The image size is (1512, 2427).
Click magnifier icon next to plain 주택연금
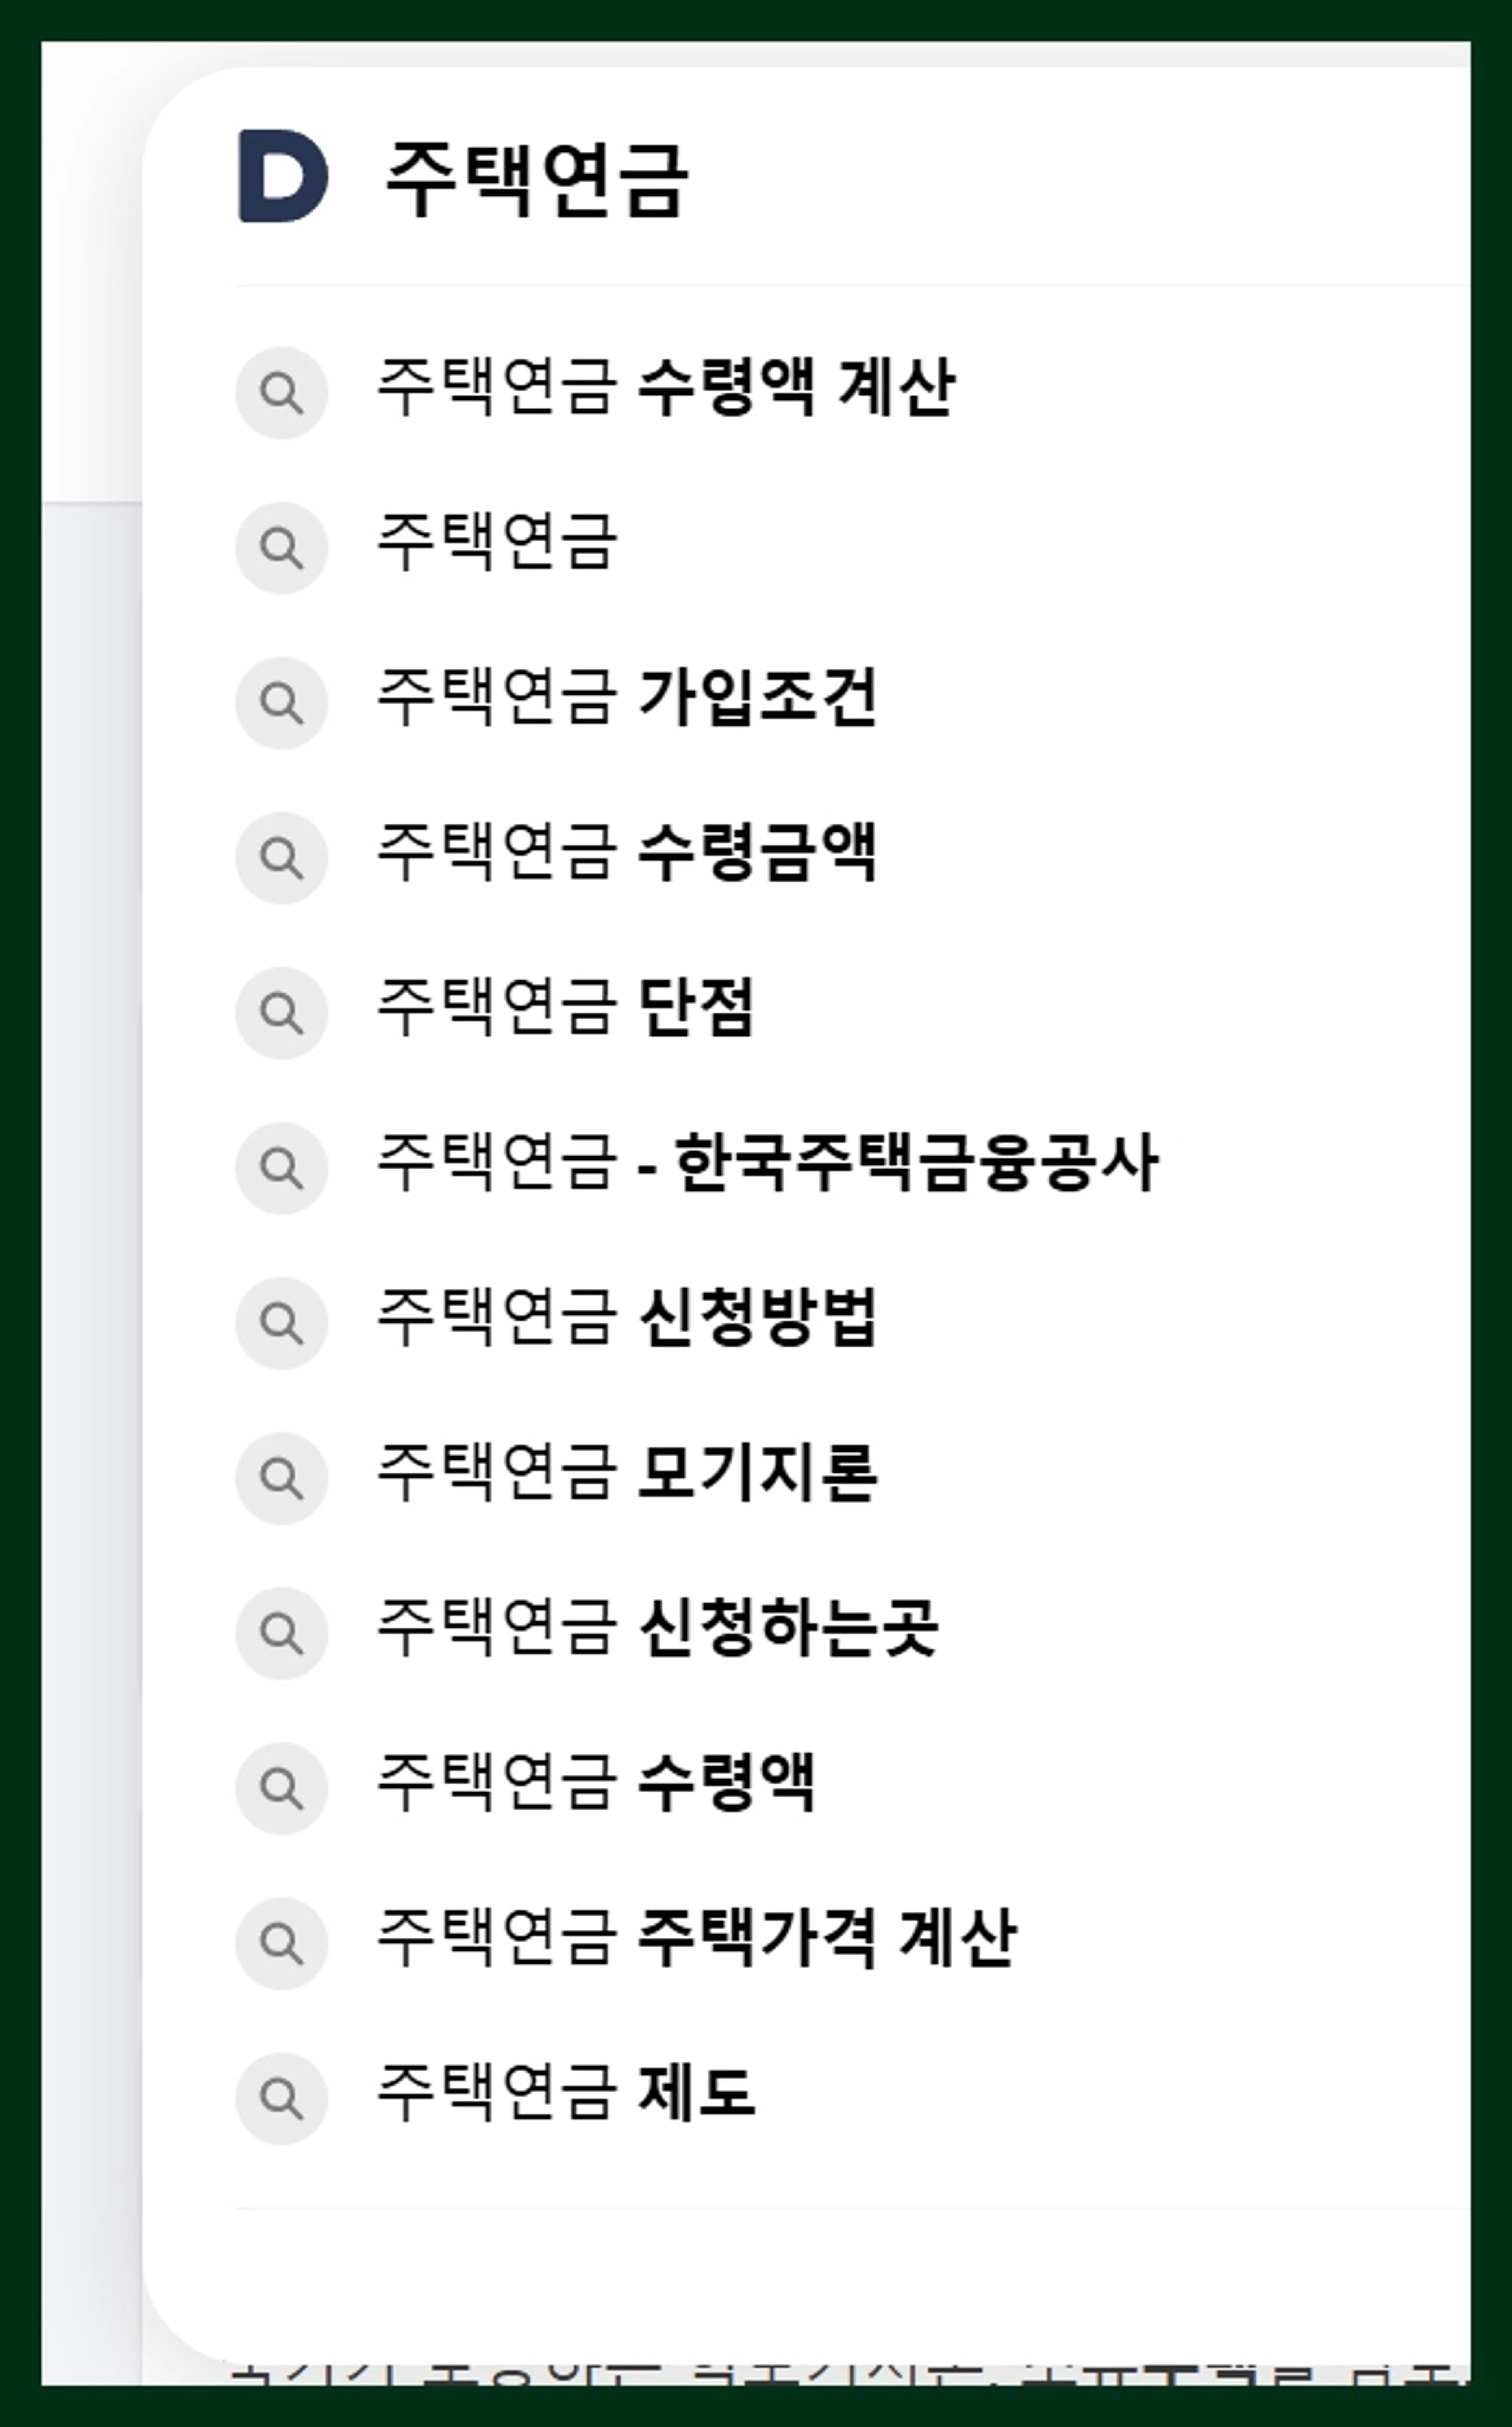point(282,548)
